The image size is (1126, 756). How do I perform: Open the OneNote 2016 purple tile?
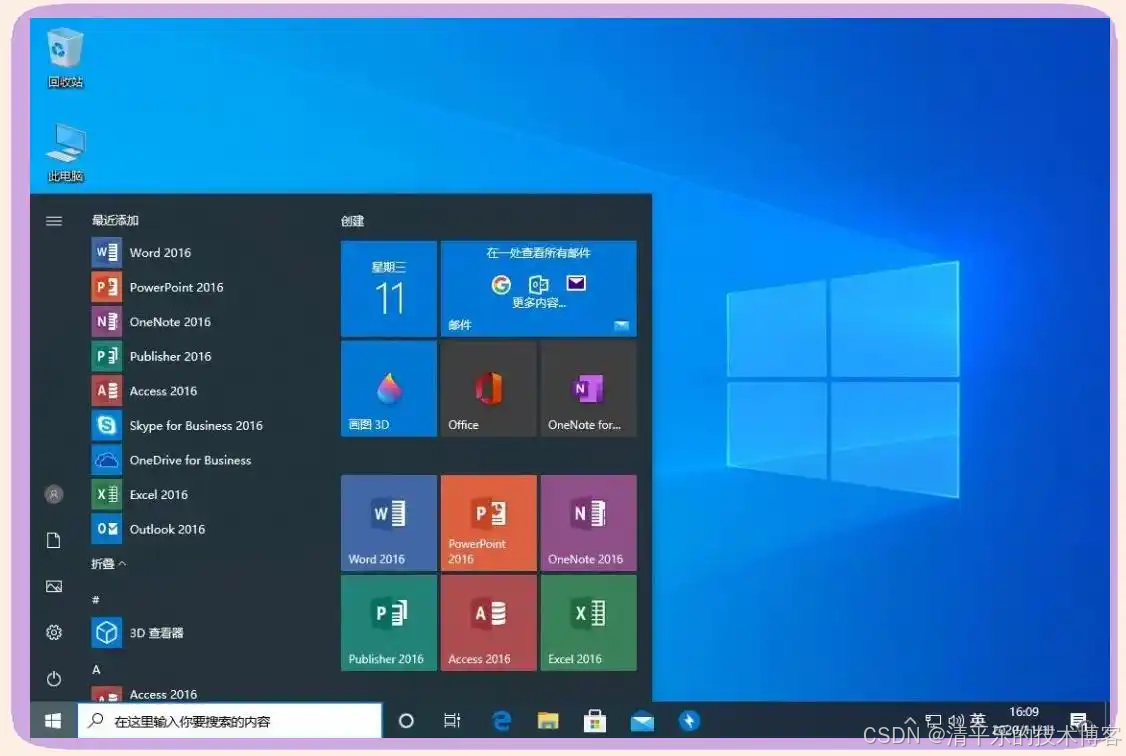(x=589, y=523)
